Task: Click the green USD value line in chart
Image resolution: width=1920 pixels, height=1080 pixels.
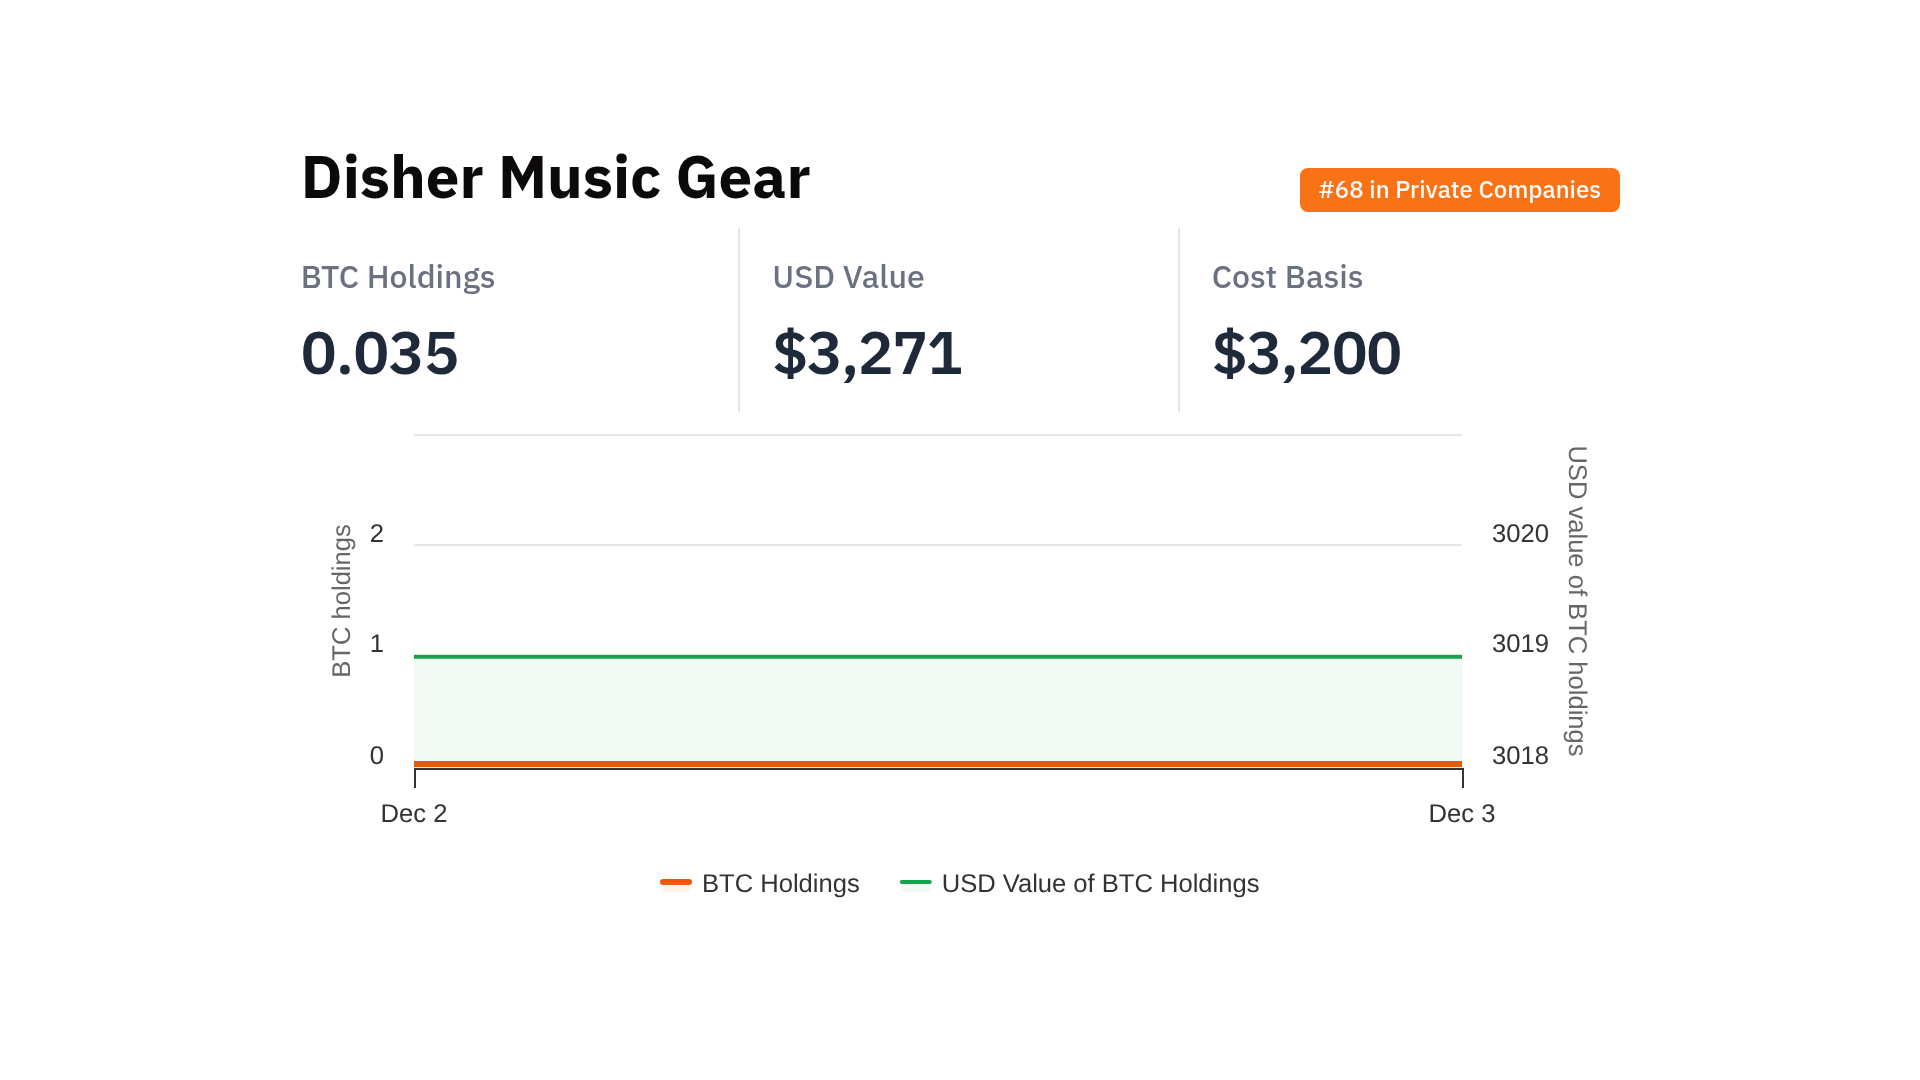Action: click(x=938, y=657)
